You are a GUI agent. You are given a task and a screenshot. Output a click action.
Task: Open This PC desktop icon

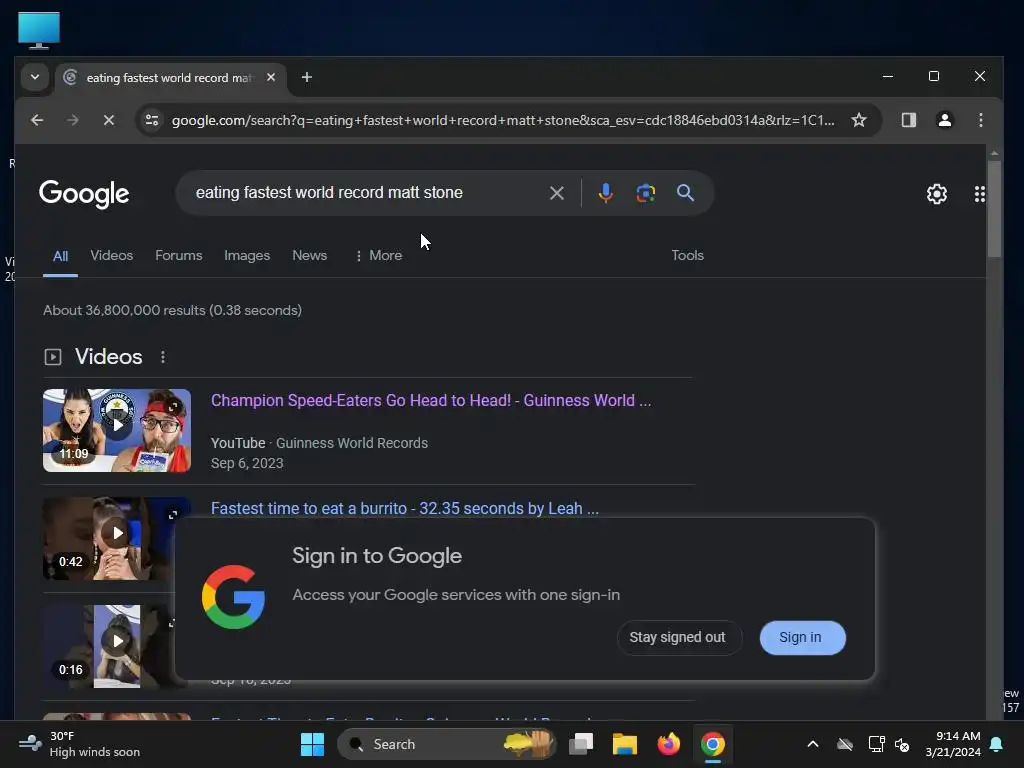point(39,30)
